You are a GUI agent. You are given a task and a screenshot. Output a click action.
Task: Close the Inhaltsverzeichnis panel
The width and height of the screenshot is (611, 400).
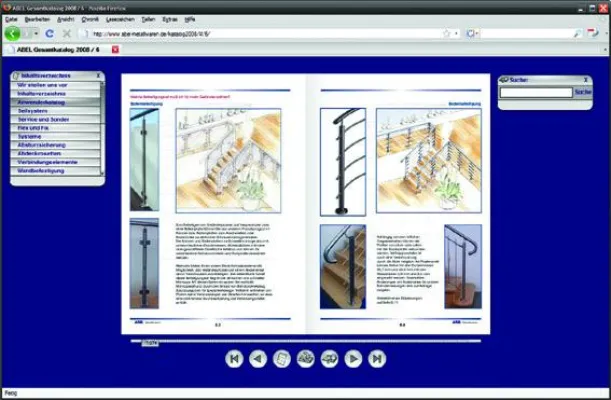98,76
